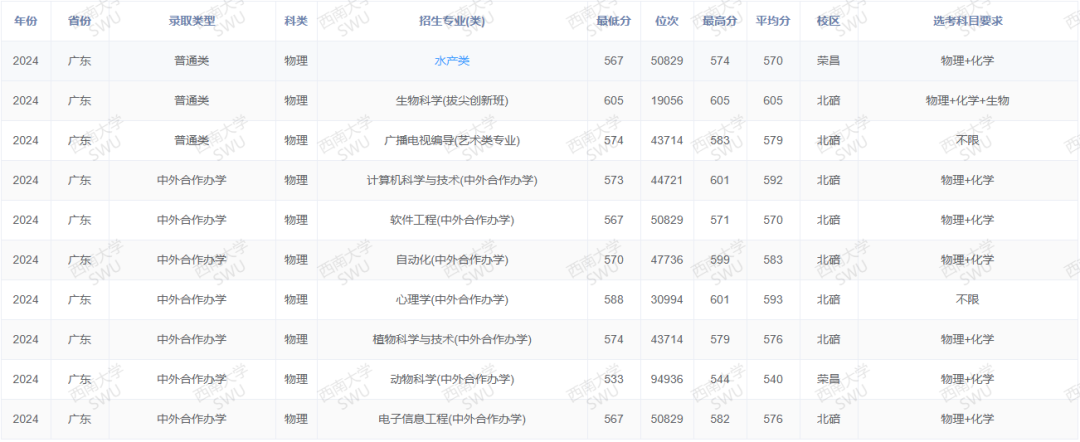
Task: Click lowest score 570 in 自动化 row
Action: click(x=614, y=260)
